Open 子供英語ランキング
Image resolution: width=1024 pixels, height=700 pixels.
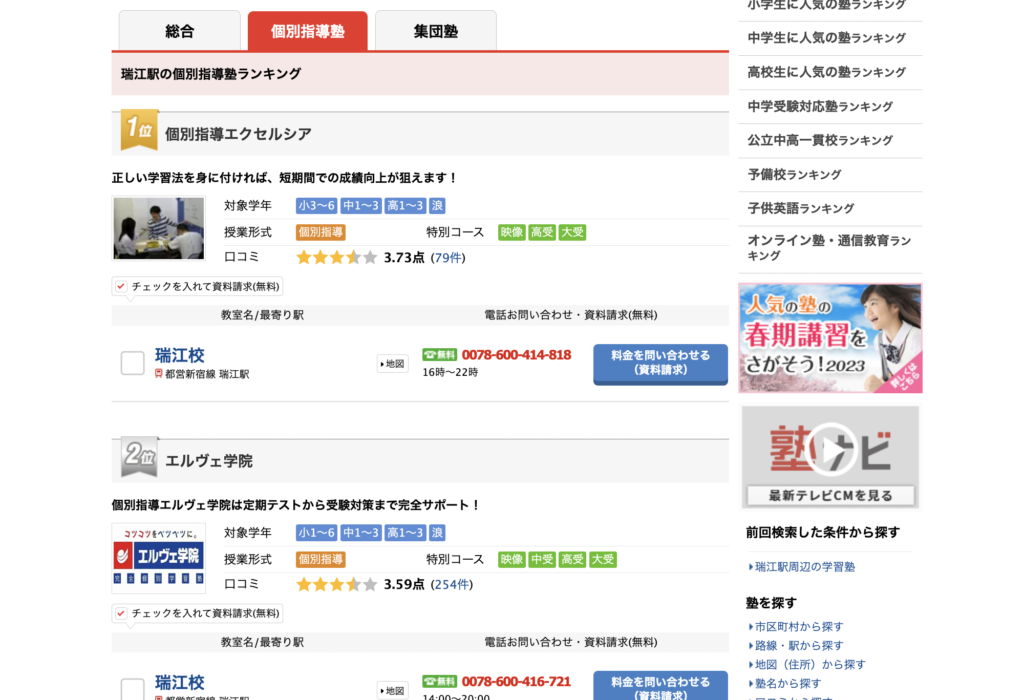click(801, 208)
